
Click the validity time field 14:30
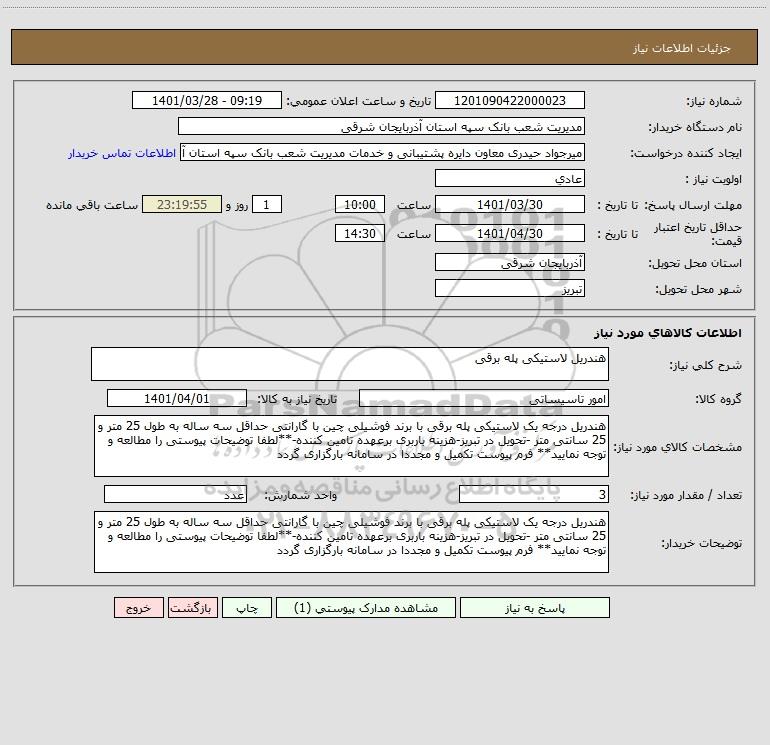[x=359, y=234]
